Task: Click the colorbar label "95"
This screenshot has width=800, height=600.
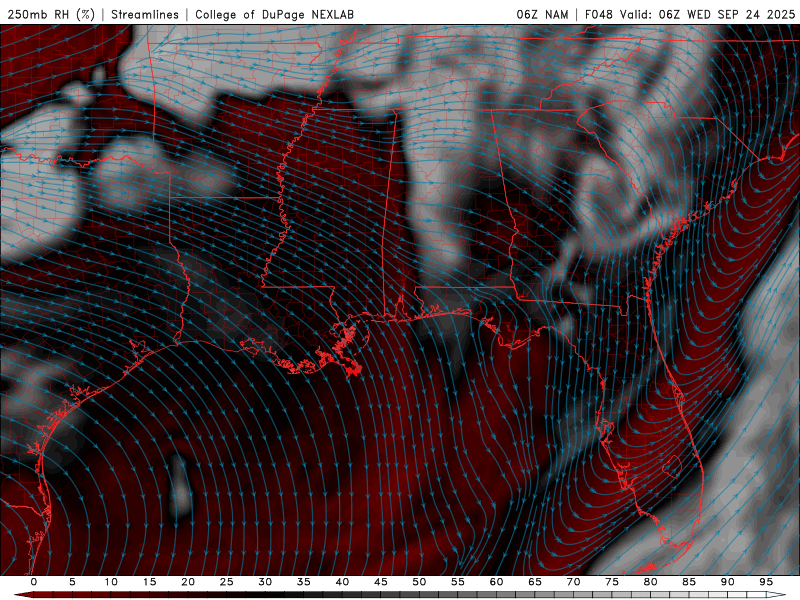Action: pos(766,582)
